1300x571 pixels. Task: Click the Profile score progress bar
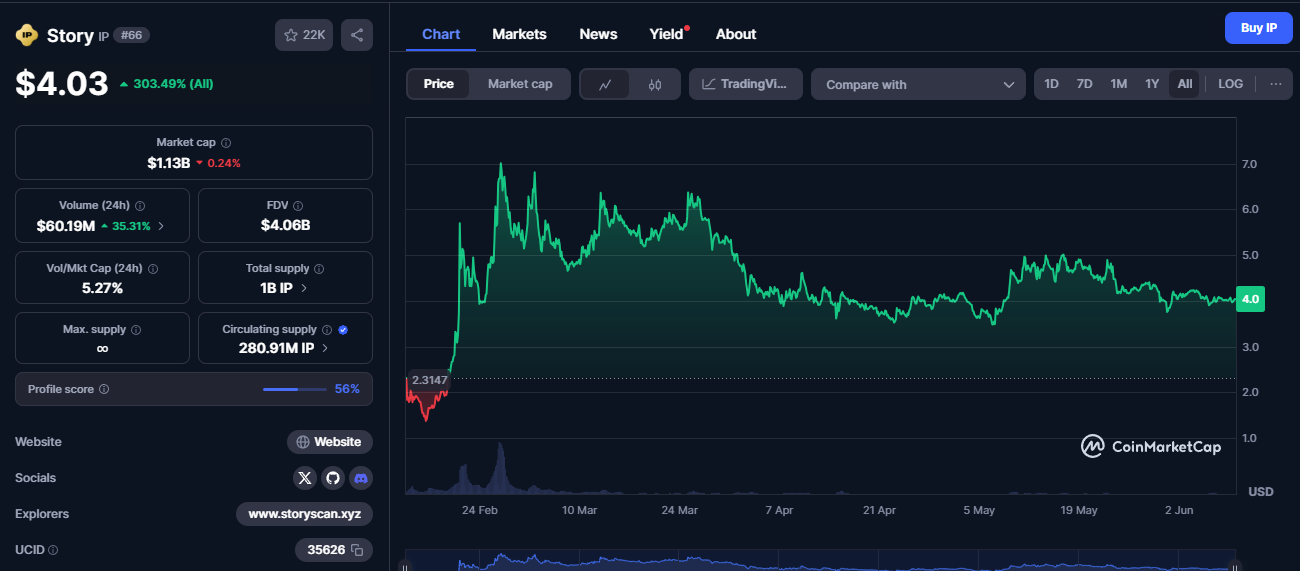[294, 389]
